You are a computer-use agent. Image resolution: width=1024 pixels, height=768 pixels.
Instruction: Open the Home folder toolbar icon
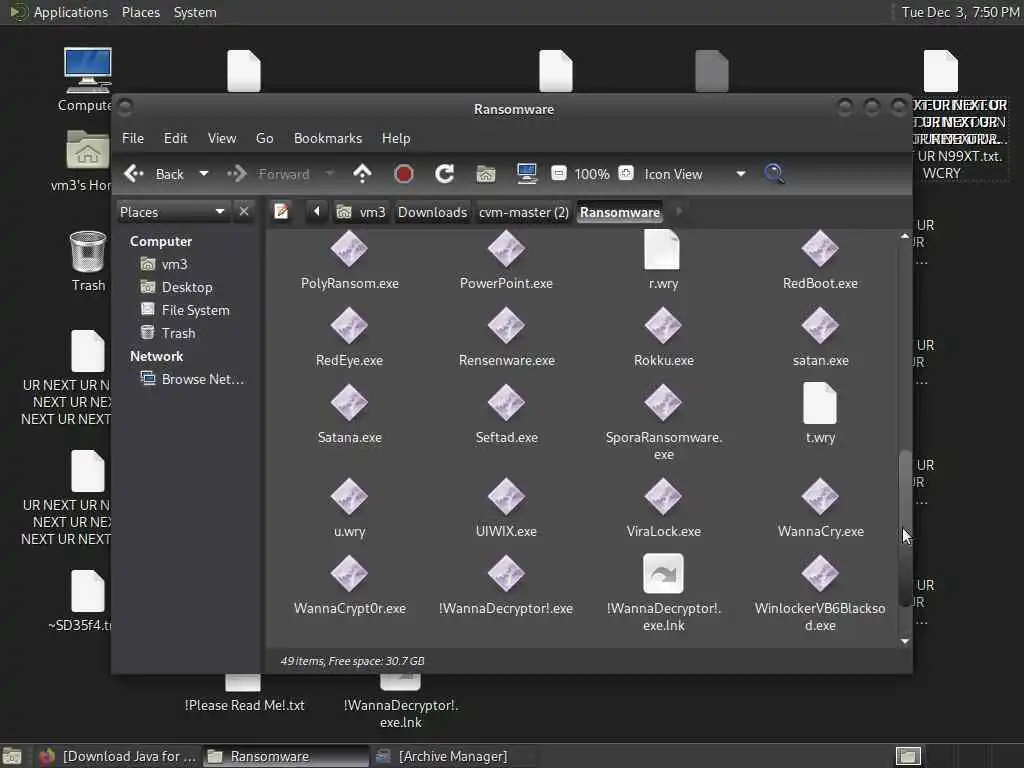(x=486, y=174)
